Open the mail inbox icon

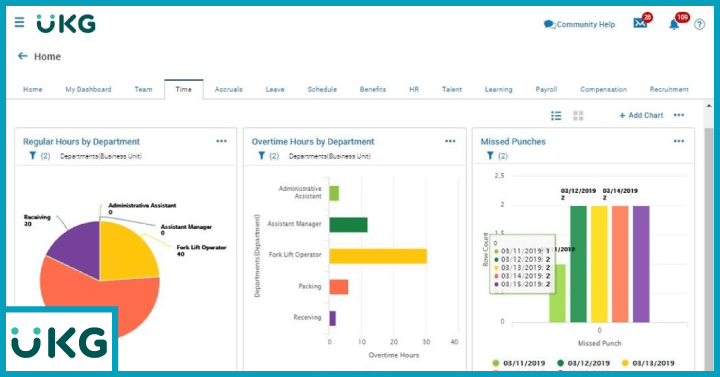(640, 23)
